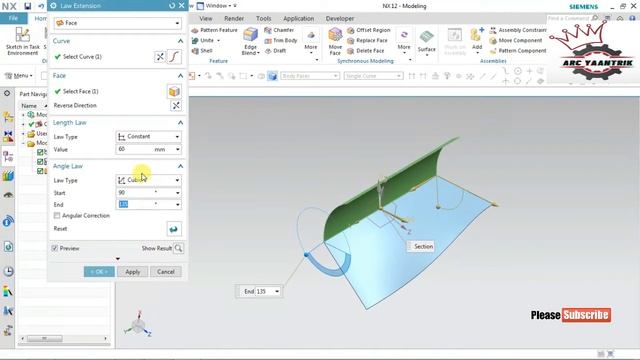Open the on-screen End 135 dropdown
This screenshot has width=640, height=360.
pyautogui.click(x=277, y=291)
